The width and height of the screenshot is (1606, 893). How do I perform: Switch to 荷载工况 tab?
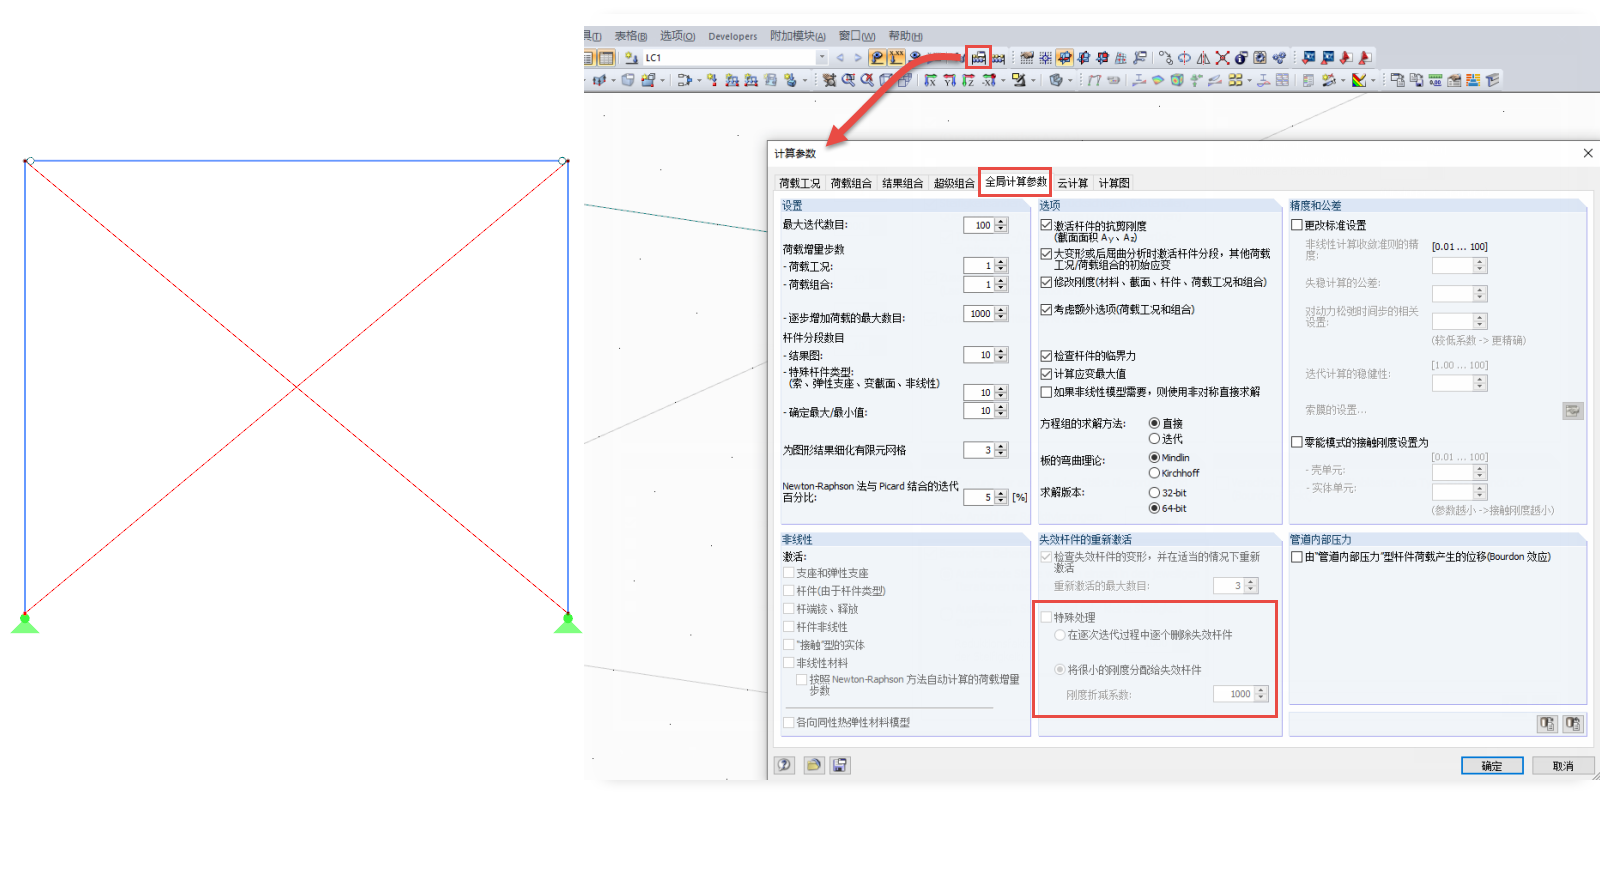(x=799, y=183)
